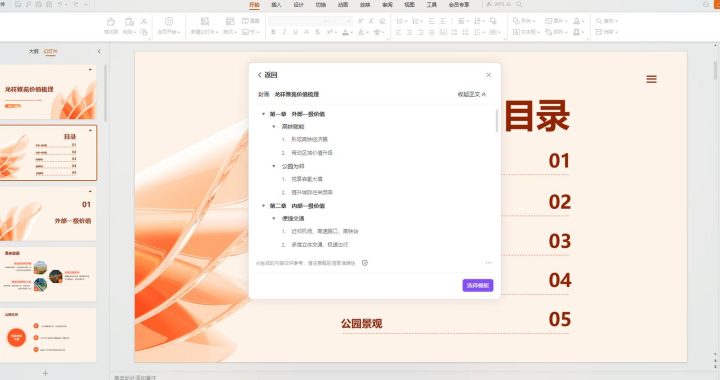This screenshot has width=720, height=380.
Task: Click the Find (查找) magnifier icon
Action: tap(599, 21)
